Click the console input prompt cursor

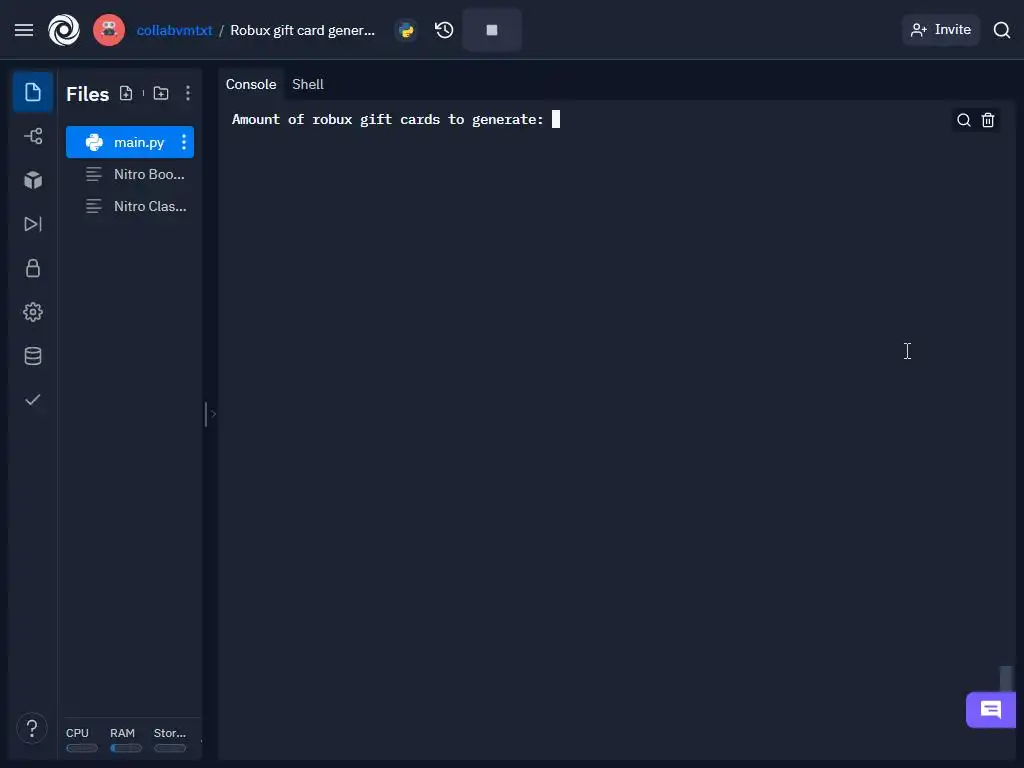556,119
